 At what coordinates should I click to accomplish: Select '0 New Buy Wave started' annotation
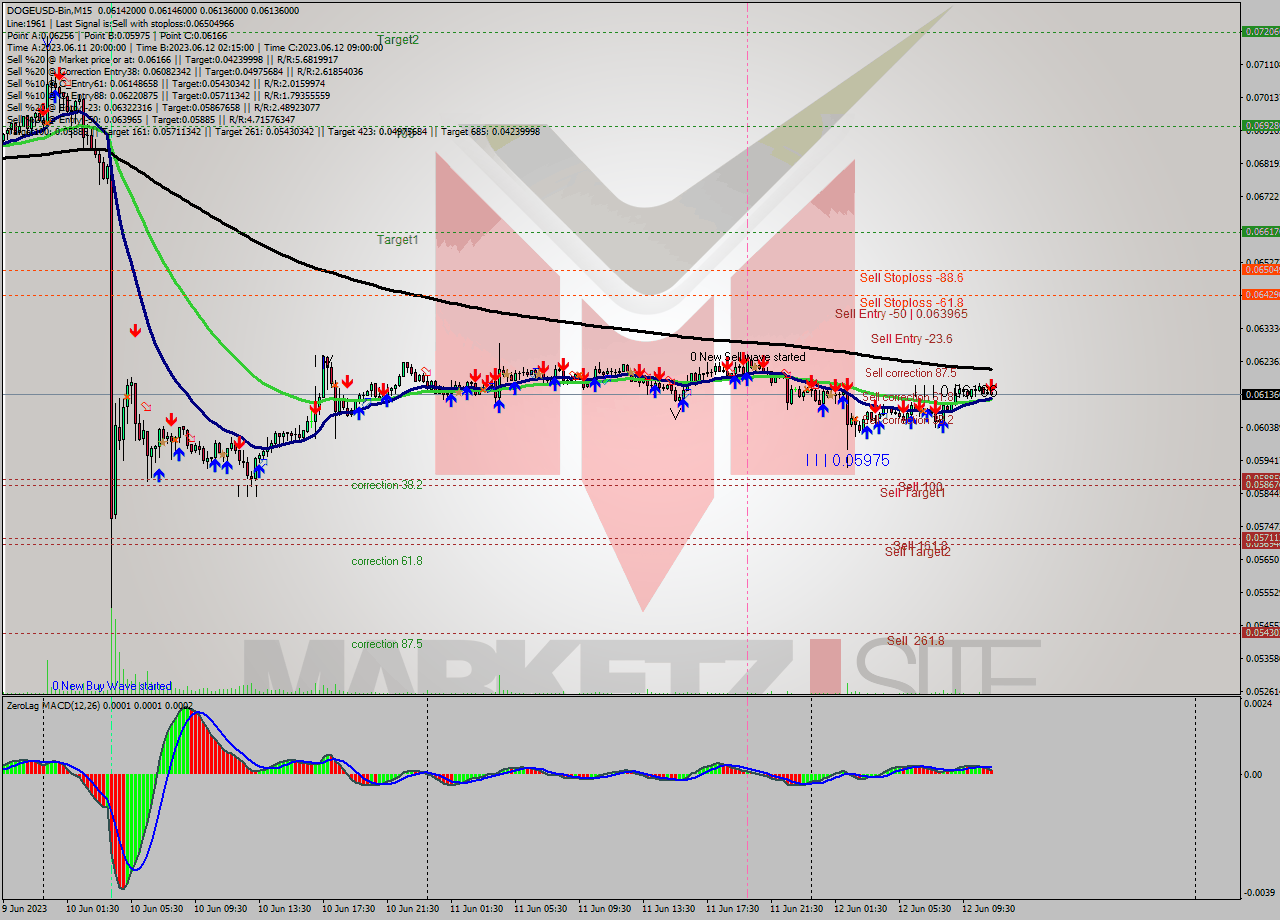(112, 686)
